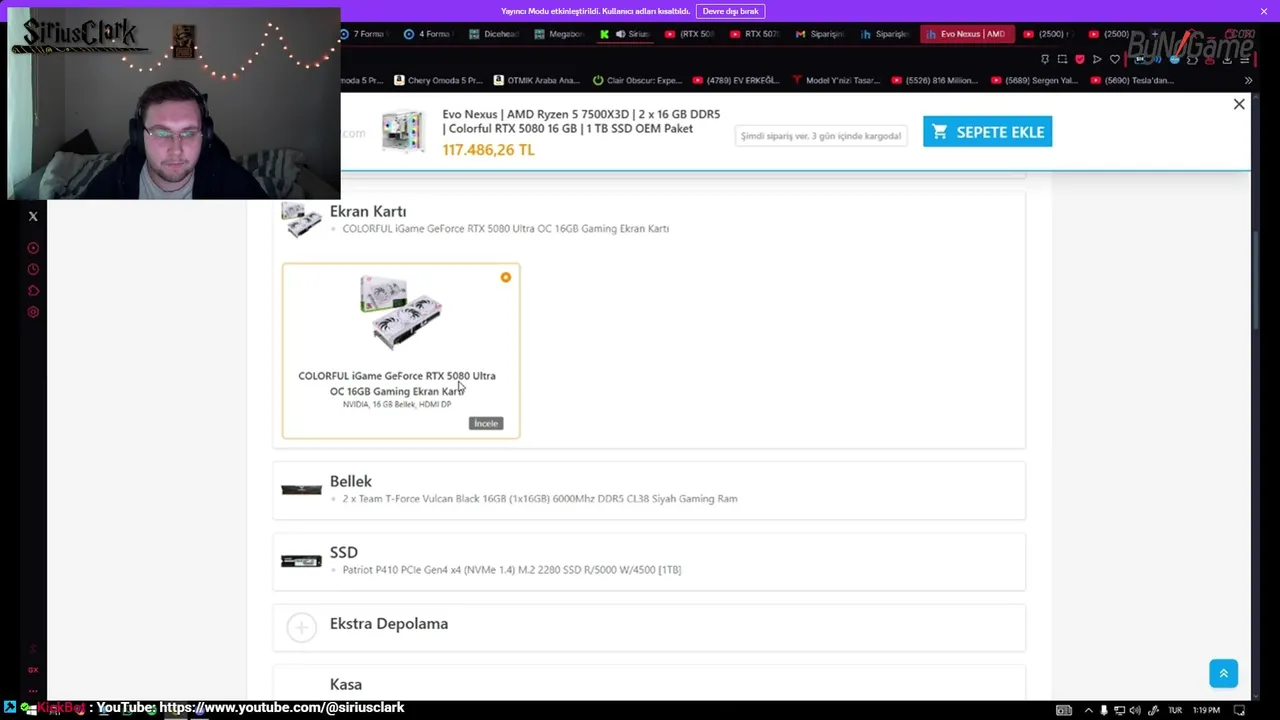Expand the bookmarks bar overflow chevron

pyautogui.click(x=1248, y=80)
